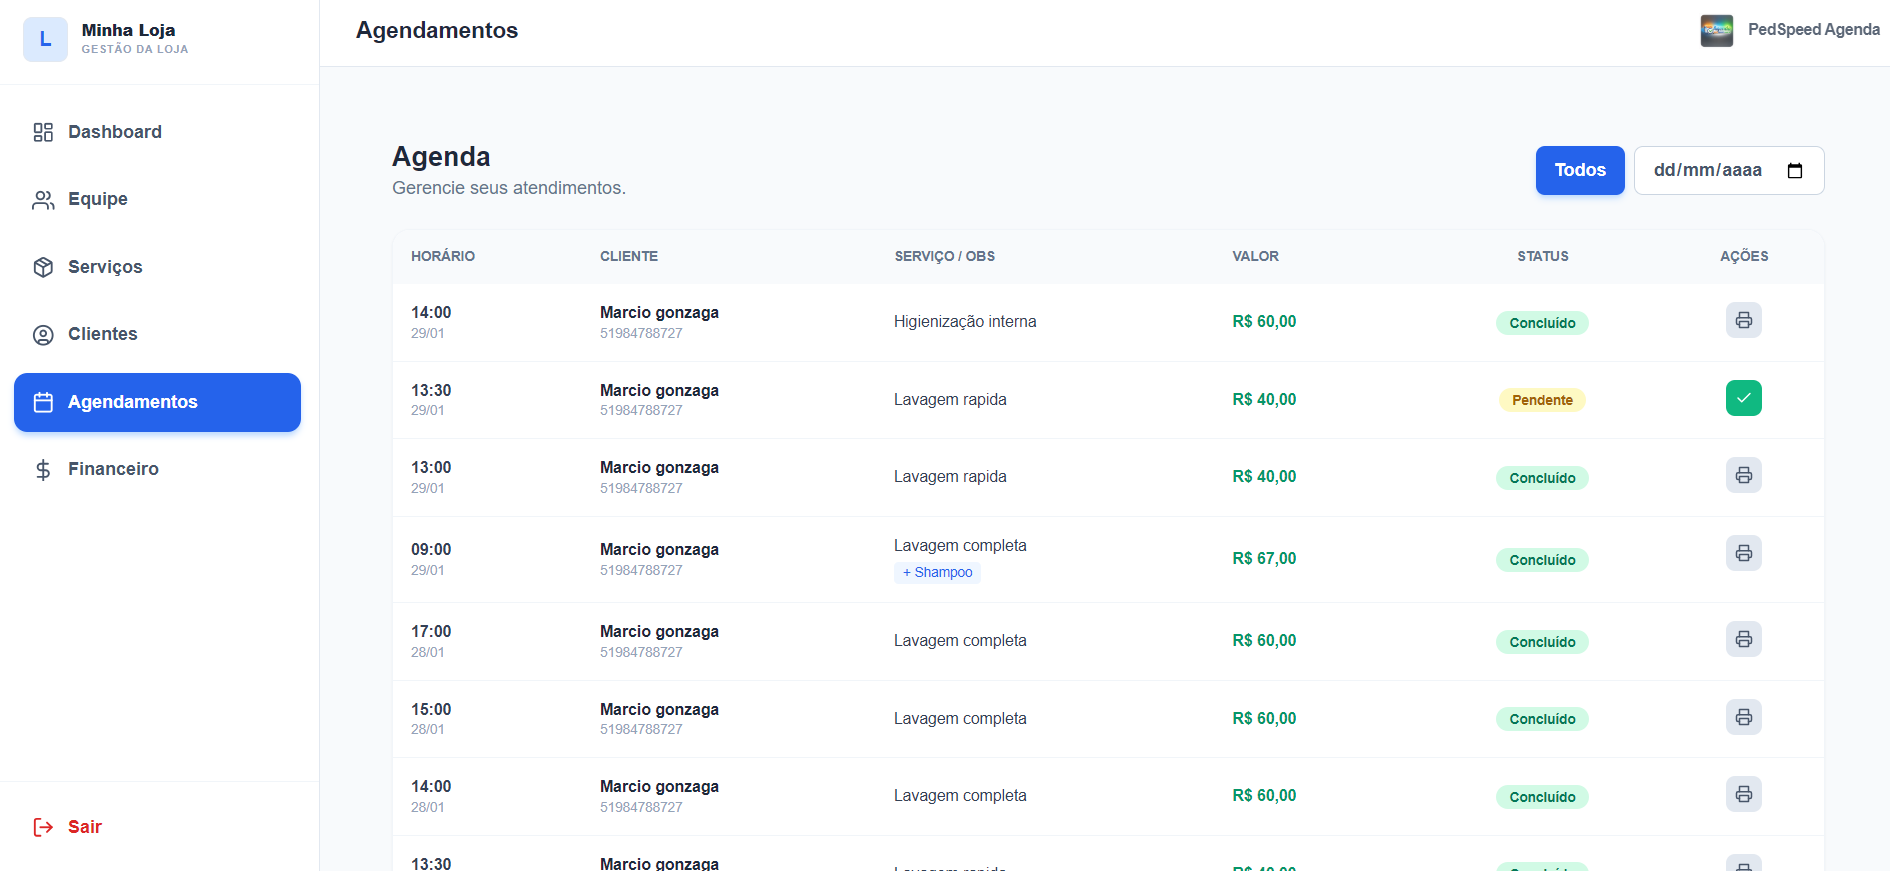Show all appointments with Todos button

click(x=1579, y=171)
